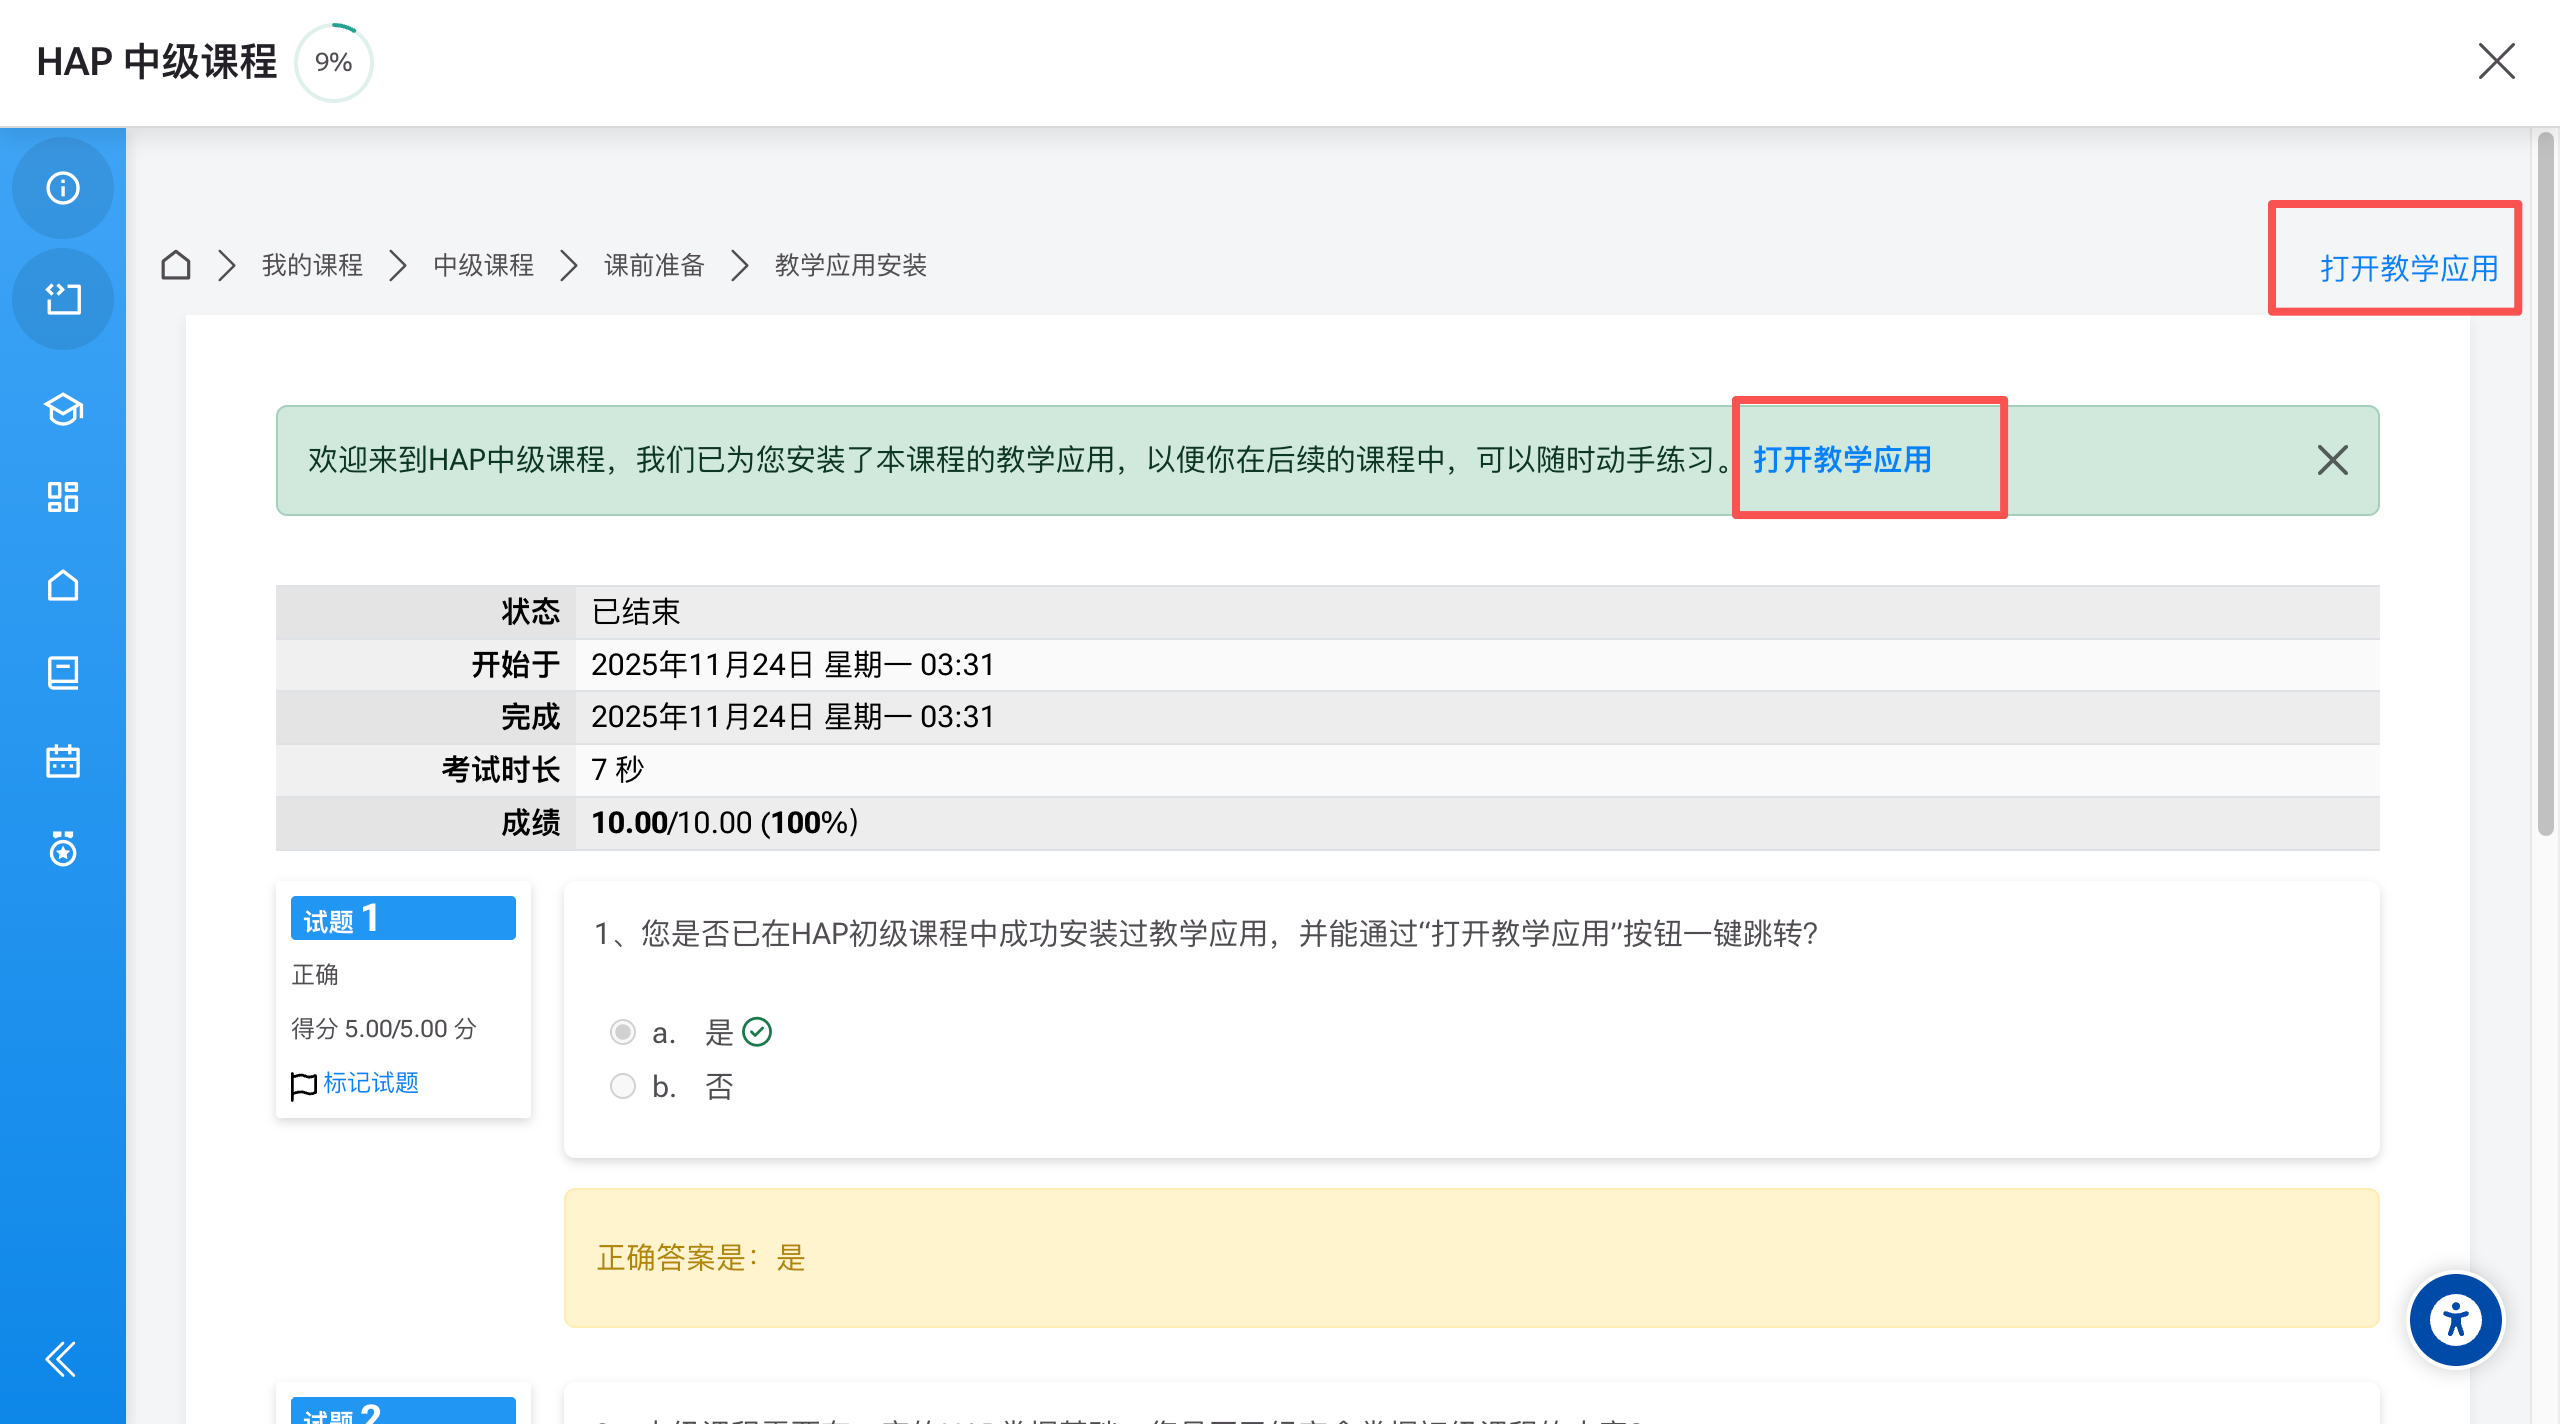Click the medal badge icon in sidebar
This screenshot has height=1424, width=2560.
tap(62, 849)
